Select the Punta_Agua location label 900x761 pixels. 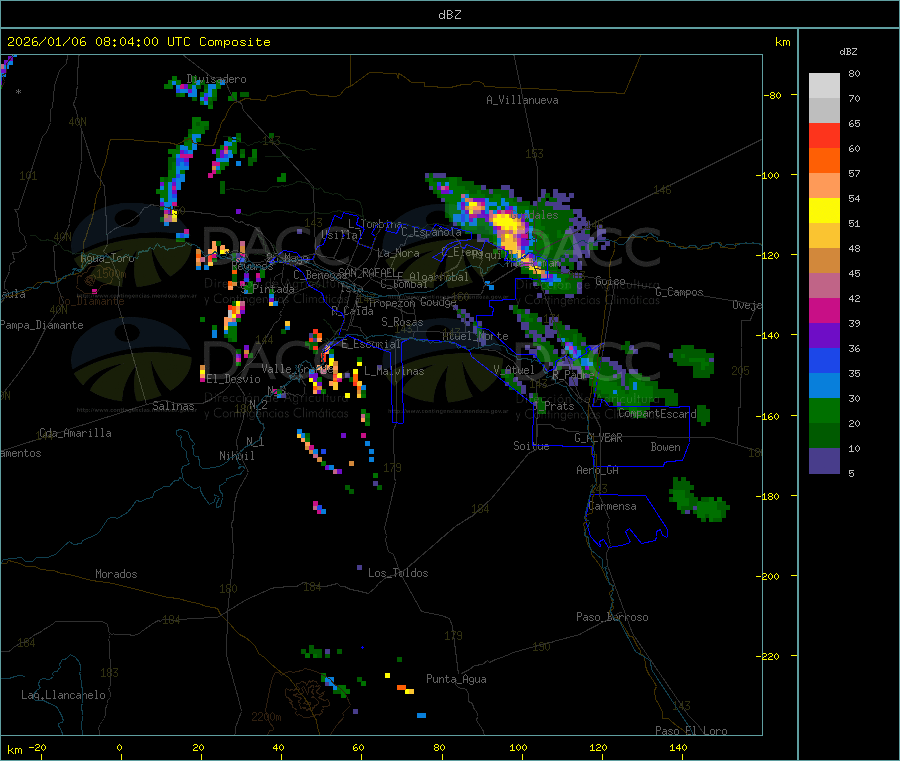(456, 680)
